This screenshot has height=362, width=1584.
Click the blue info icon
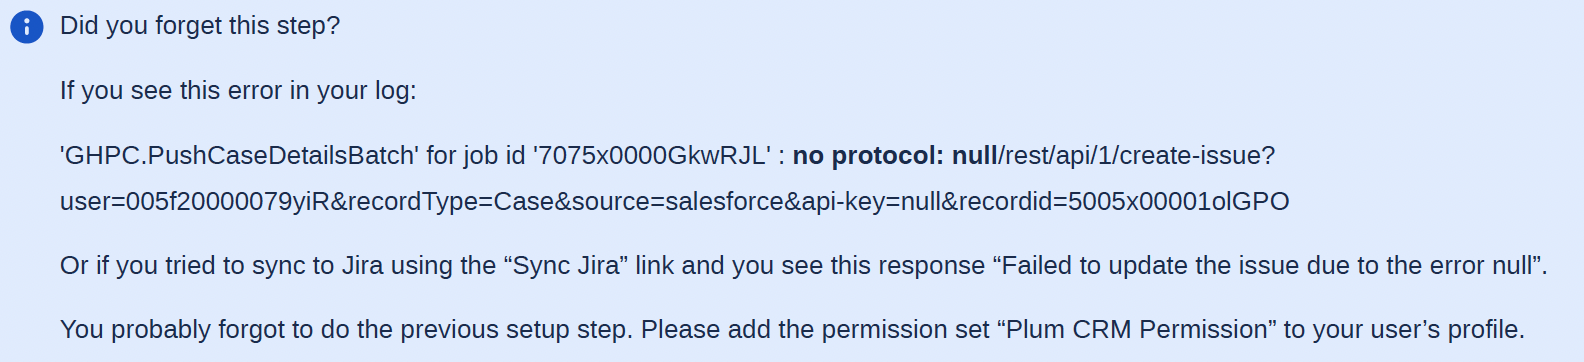(27, 27)
